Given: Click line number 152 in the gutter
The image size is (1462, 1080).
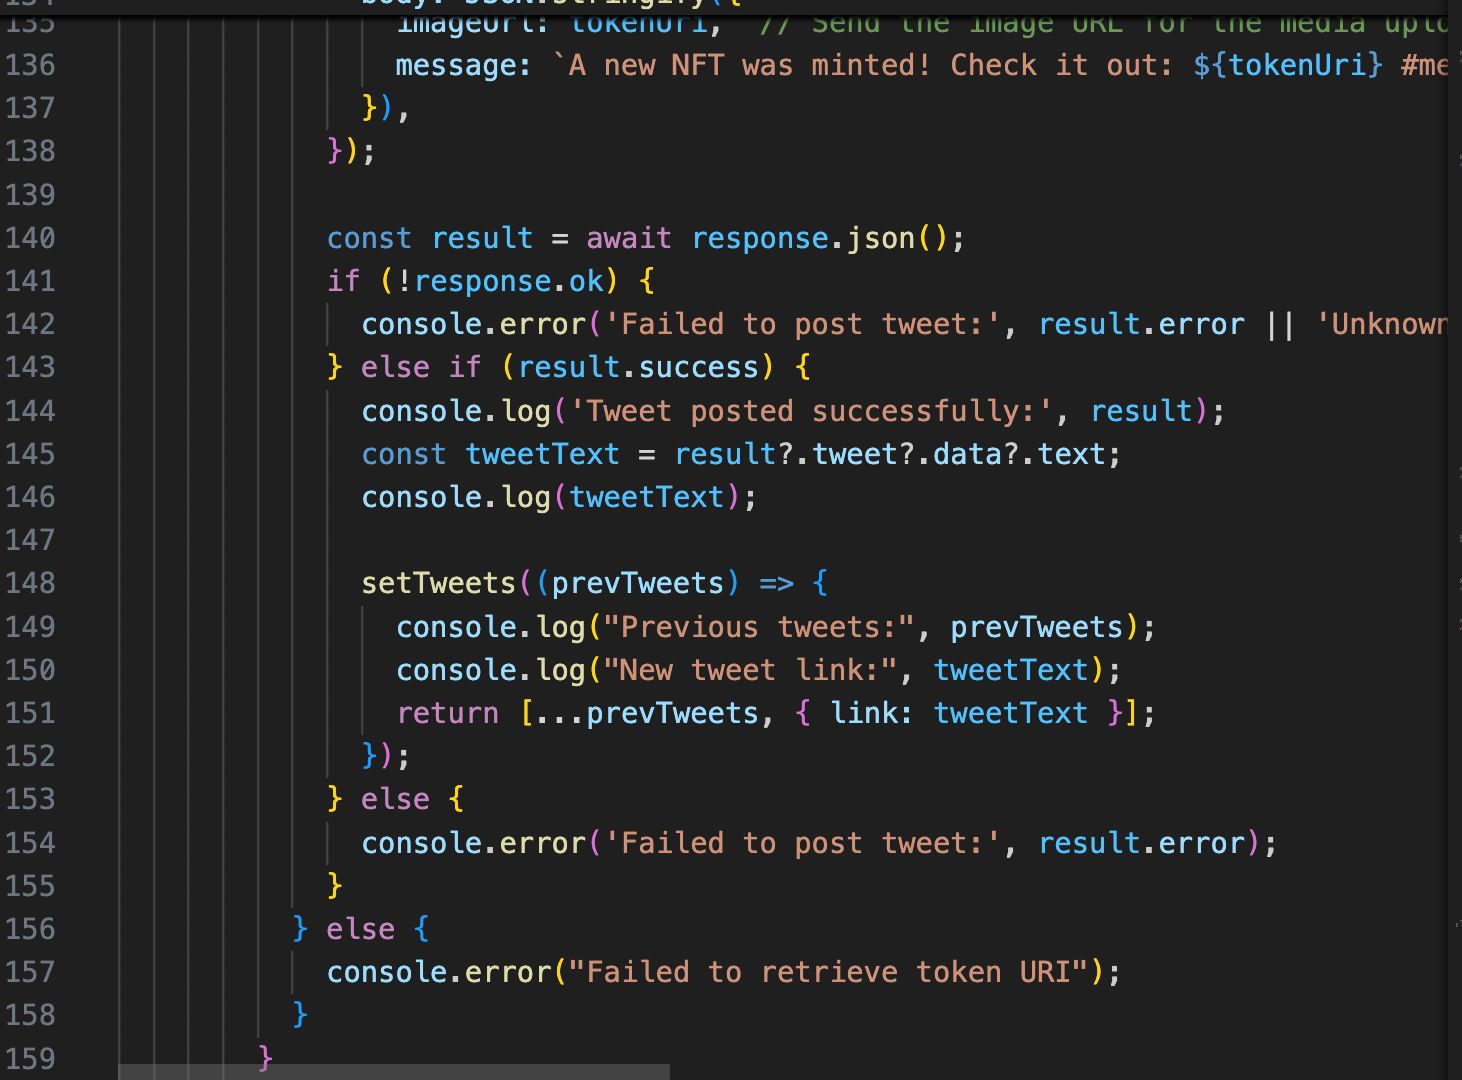Looking at the screenshot, I should click(30, 756).
